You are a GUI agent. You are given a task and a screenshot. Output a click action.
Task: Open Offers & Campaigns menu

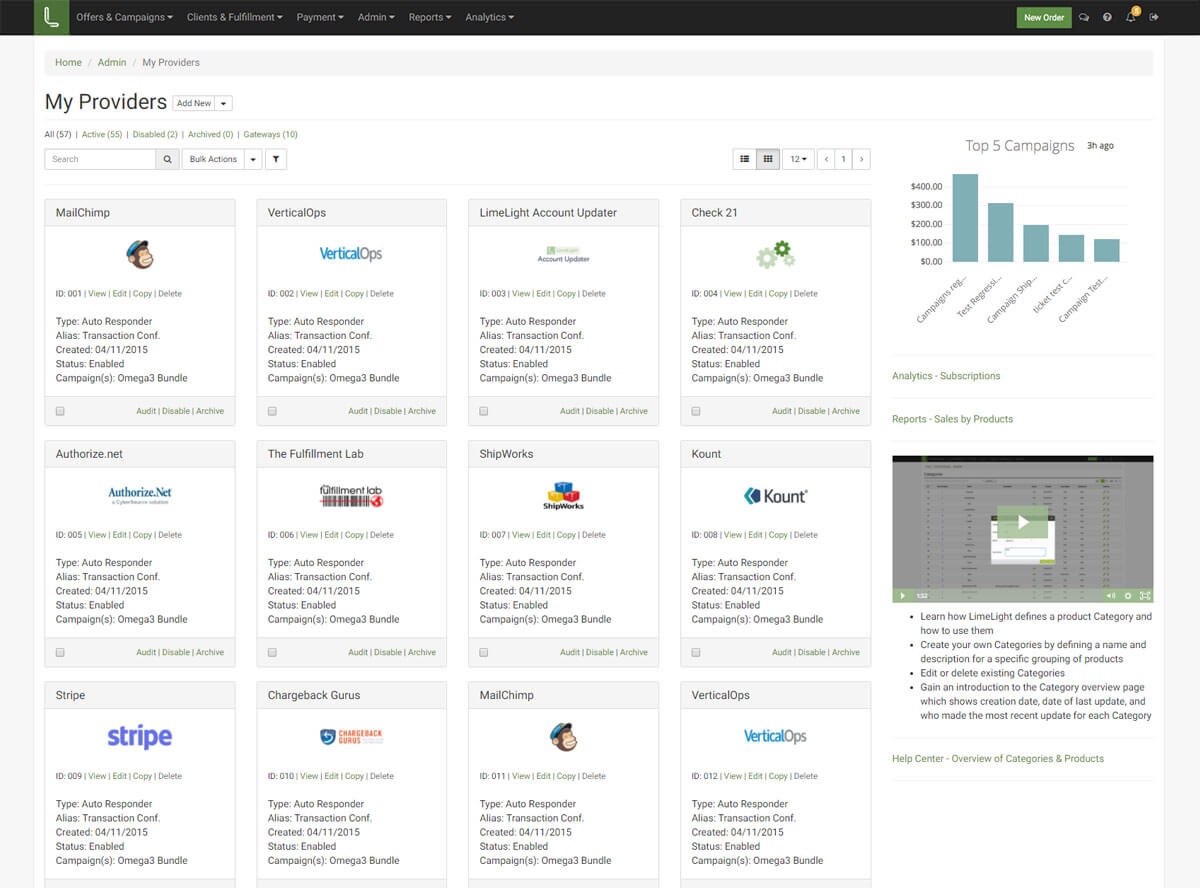point(124,17)
